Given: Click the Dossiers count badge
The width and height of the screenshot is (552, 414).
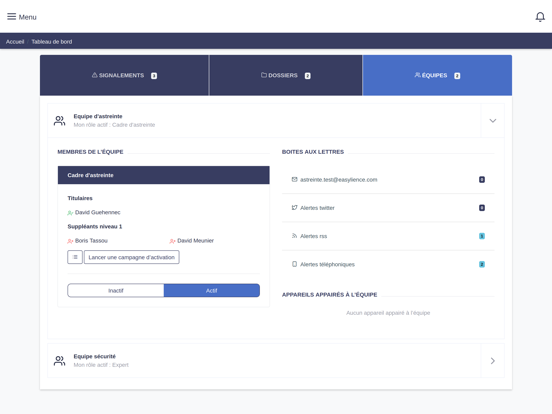Looking at the screenshot, I should [x=307, y=76].
